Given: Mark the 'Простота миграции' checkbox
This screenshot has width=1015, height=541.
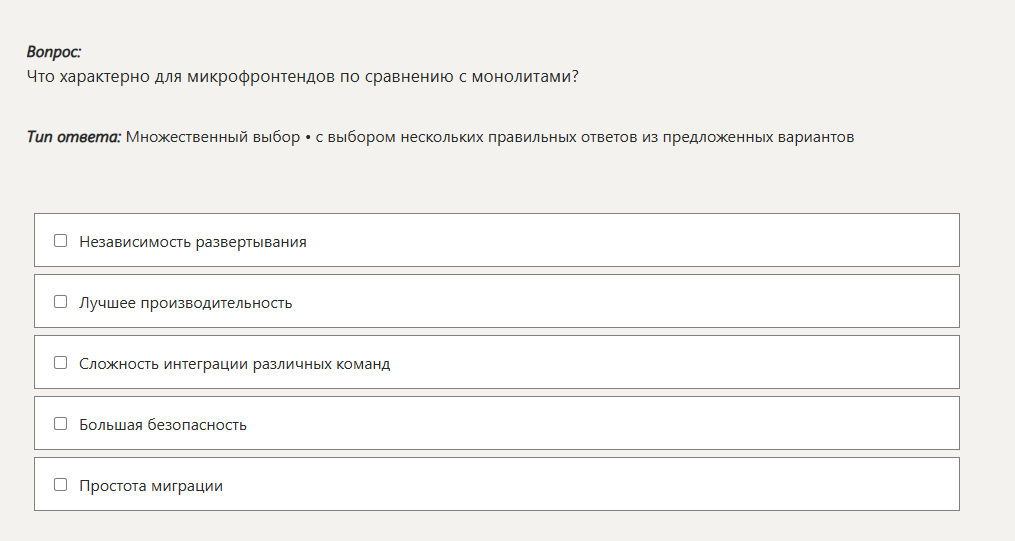Looking at the screenshot, I should [x=60, y=485].
